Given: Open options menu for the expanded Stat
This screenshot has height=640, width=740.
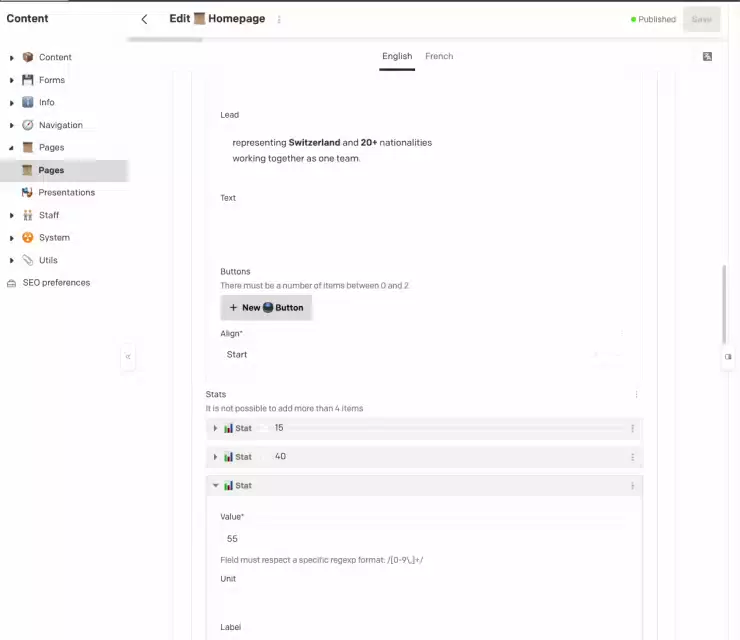Looking at the screenshot, I should pos(632,486).
